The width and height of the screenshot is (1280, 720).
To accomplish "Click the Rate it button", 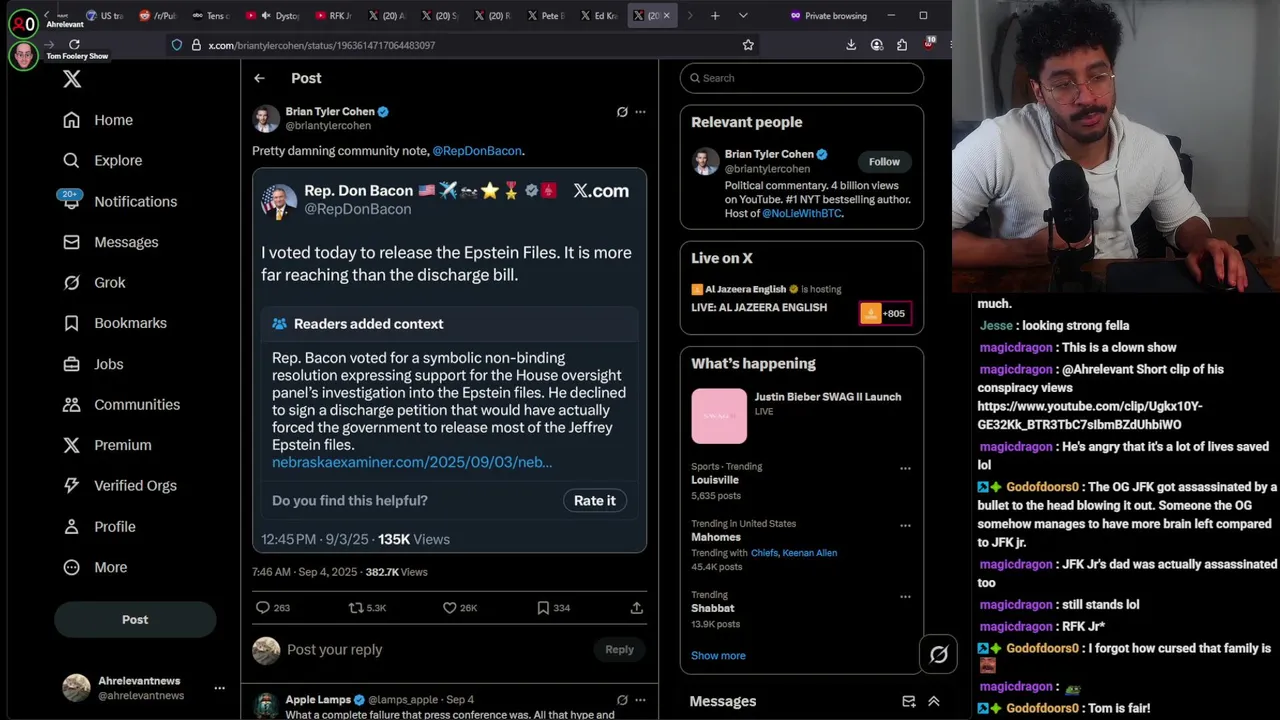I will click(595, 501).
